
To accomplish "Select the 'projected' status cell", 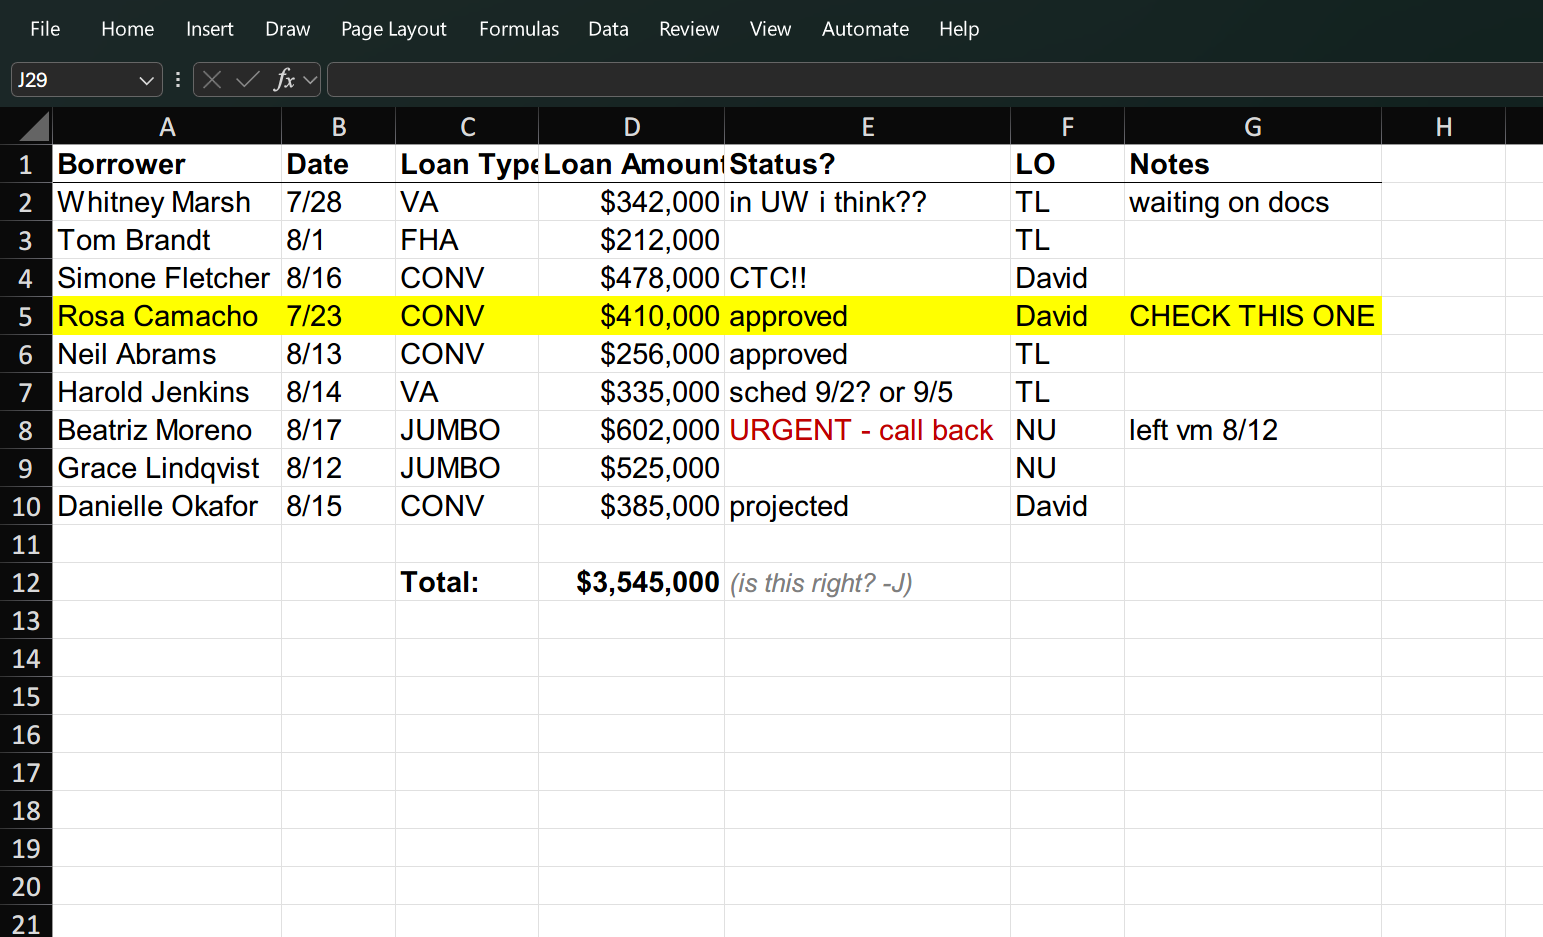I will [868, 506].
